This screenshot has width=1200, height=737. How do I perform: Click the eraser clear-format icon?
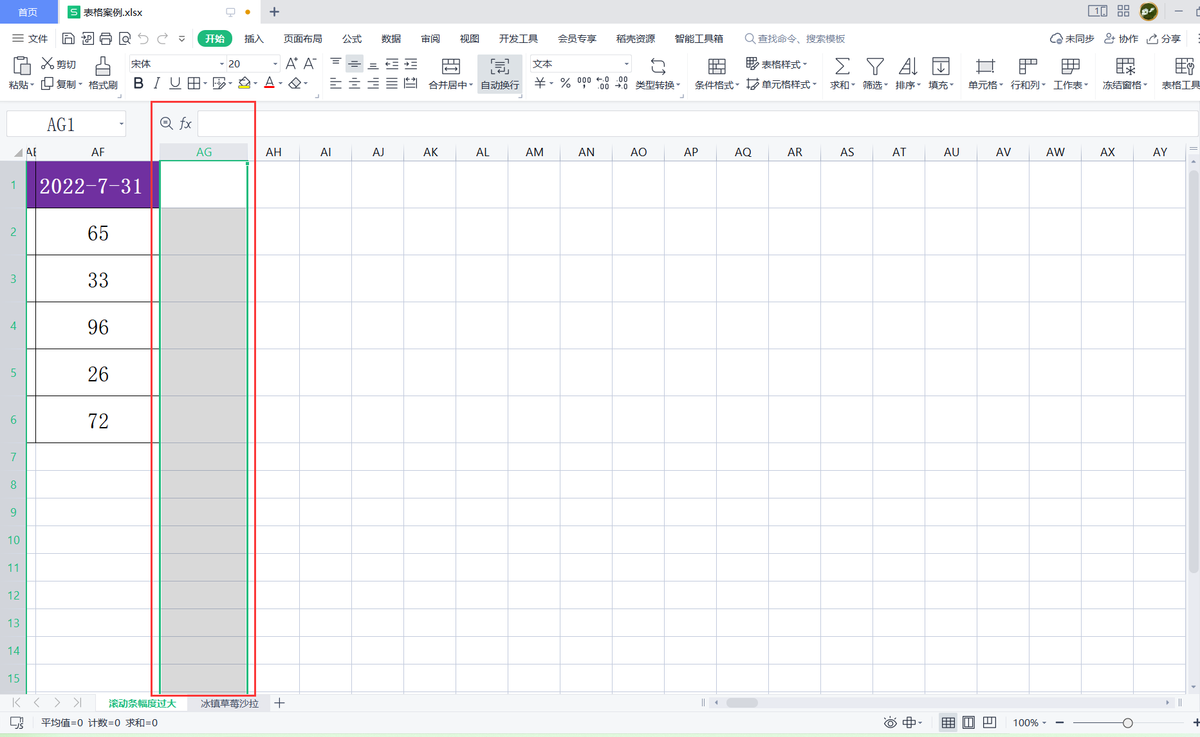click(x=296, y=84)
